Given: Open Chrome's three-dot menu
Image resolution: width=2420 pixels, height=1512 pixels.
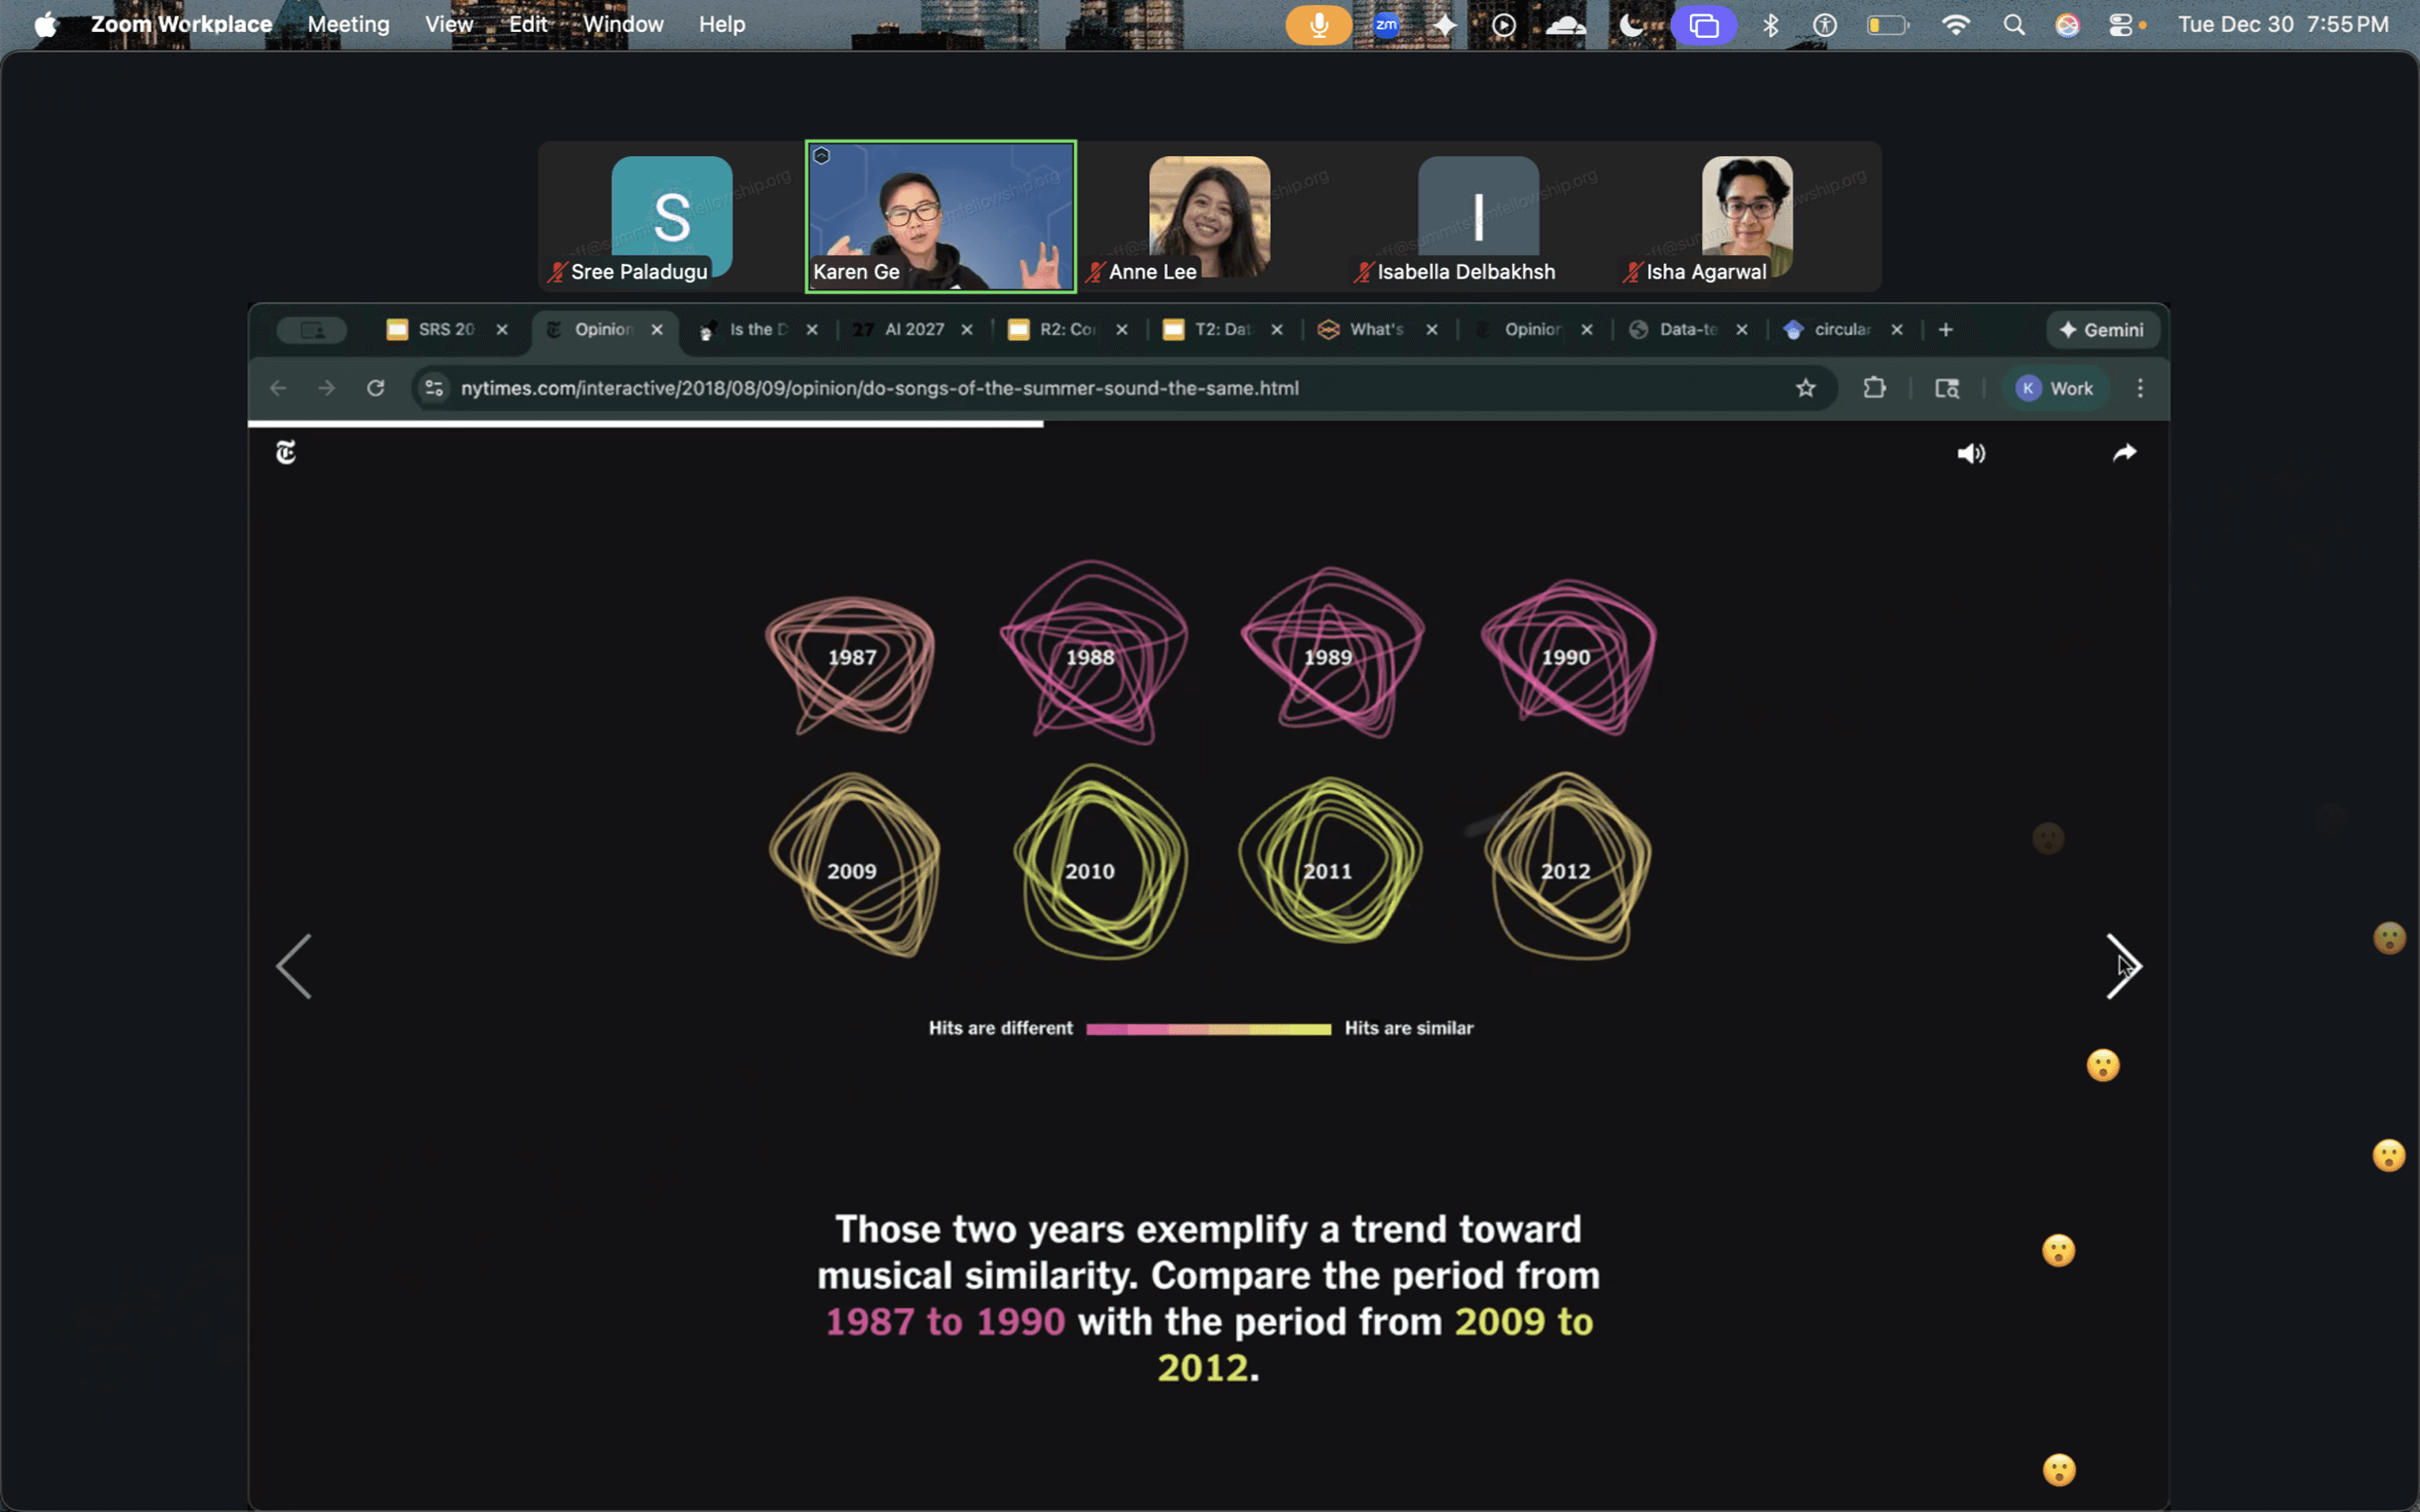Looking at the screenshot, I should (x=2140, y=388).
